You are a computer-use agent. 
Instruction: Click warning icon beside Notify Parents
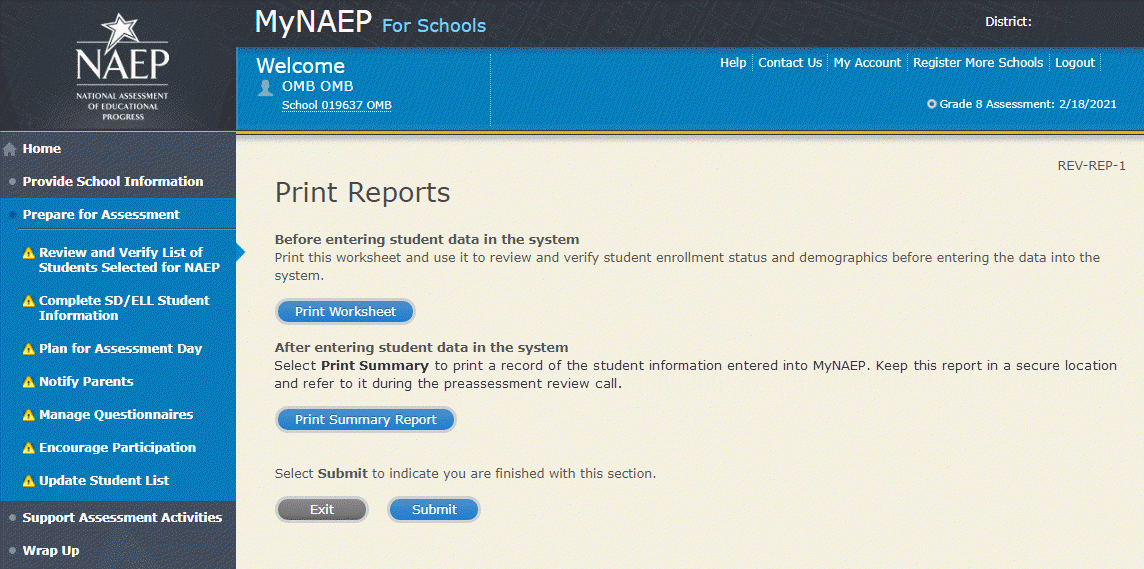point(29,382)
